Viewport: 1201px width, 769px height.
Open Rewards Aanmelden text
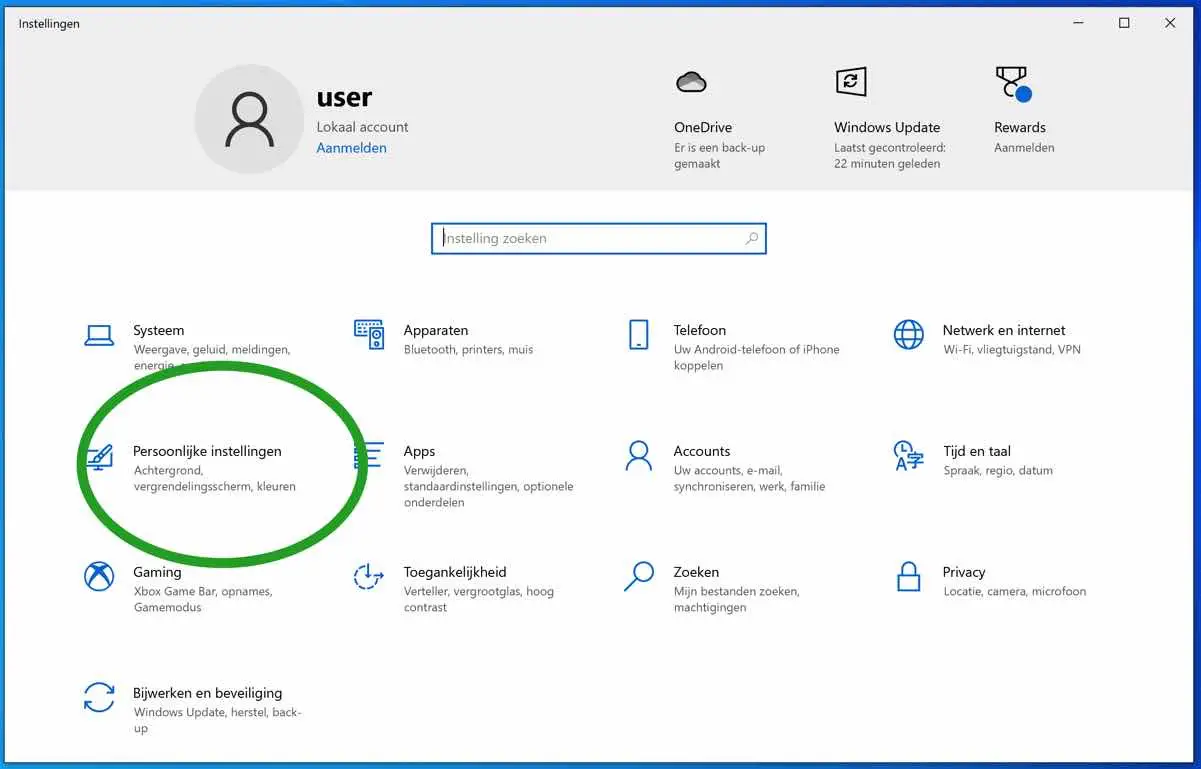[x=1024, y=148]
